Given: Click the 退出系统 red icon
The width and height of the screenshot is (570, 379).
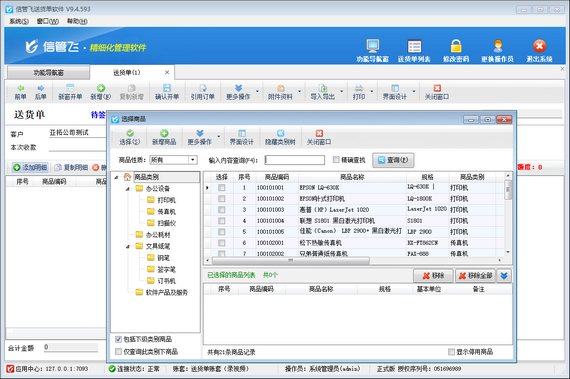Looking at the screenshot, I should (539, 46).
